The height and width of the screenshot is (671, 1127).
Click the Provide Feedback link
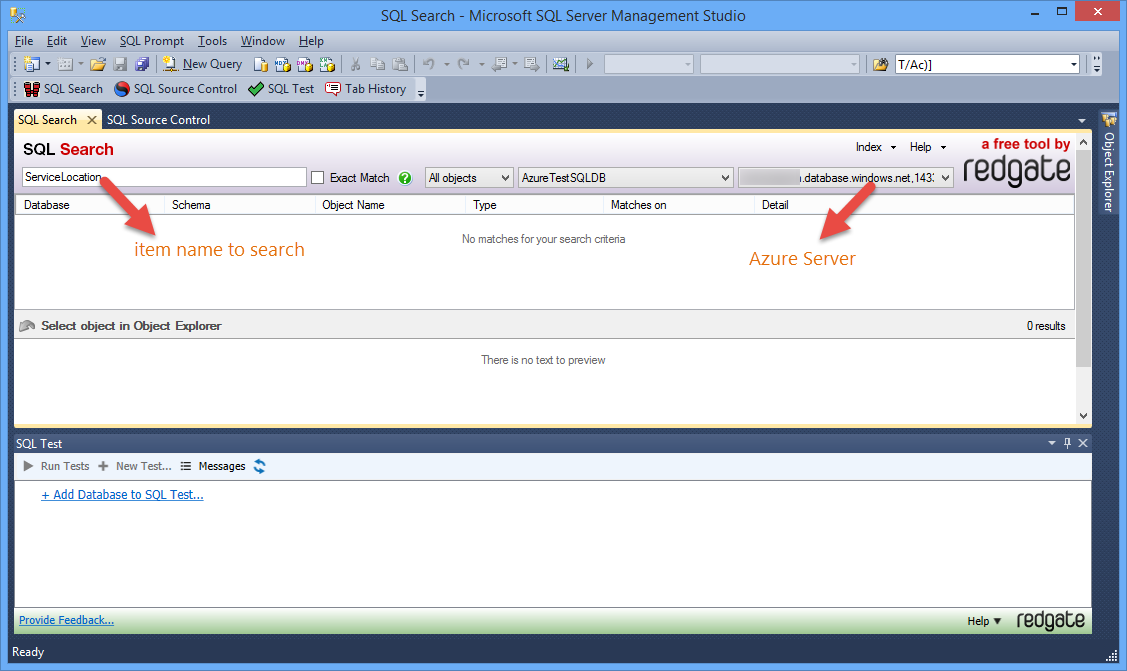click(x=66, y=620)
